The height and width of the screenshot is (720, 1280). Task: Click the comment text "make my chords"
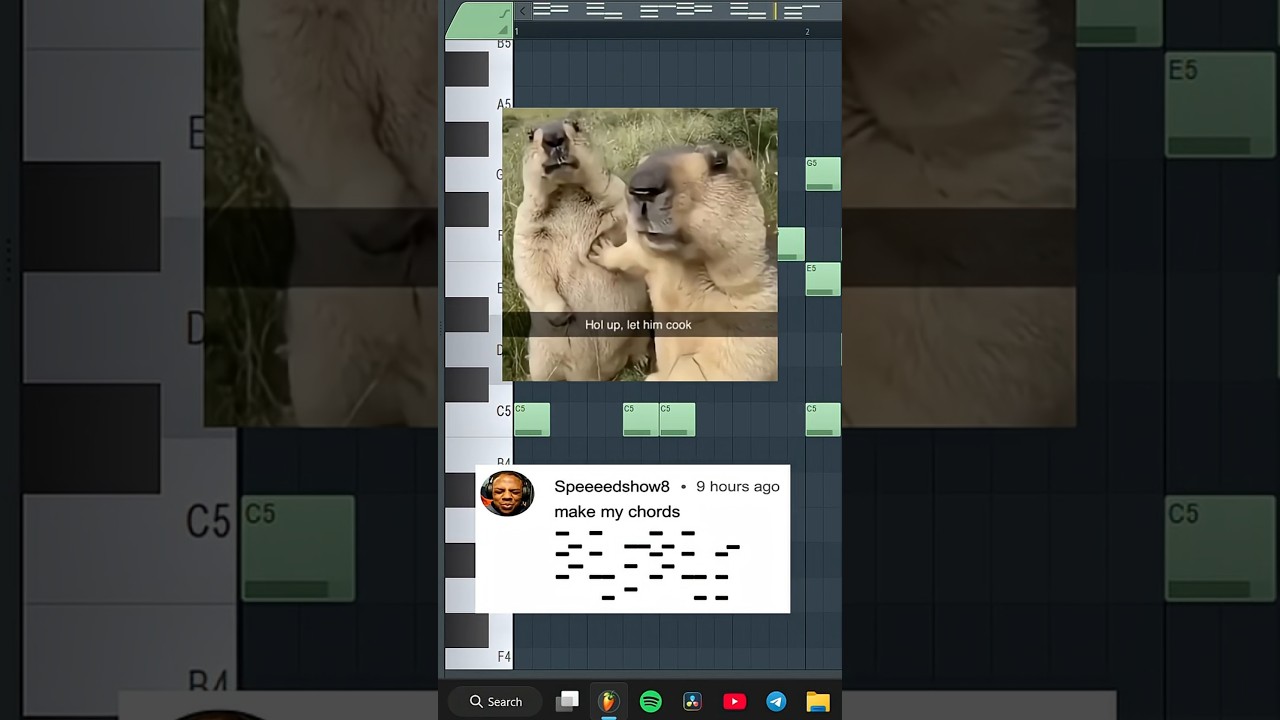[617, 512]
